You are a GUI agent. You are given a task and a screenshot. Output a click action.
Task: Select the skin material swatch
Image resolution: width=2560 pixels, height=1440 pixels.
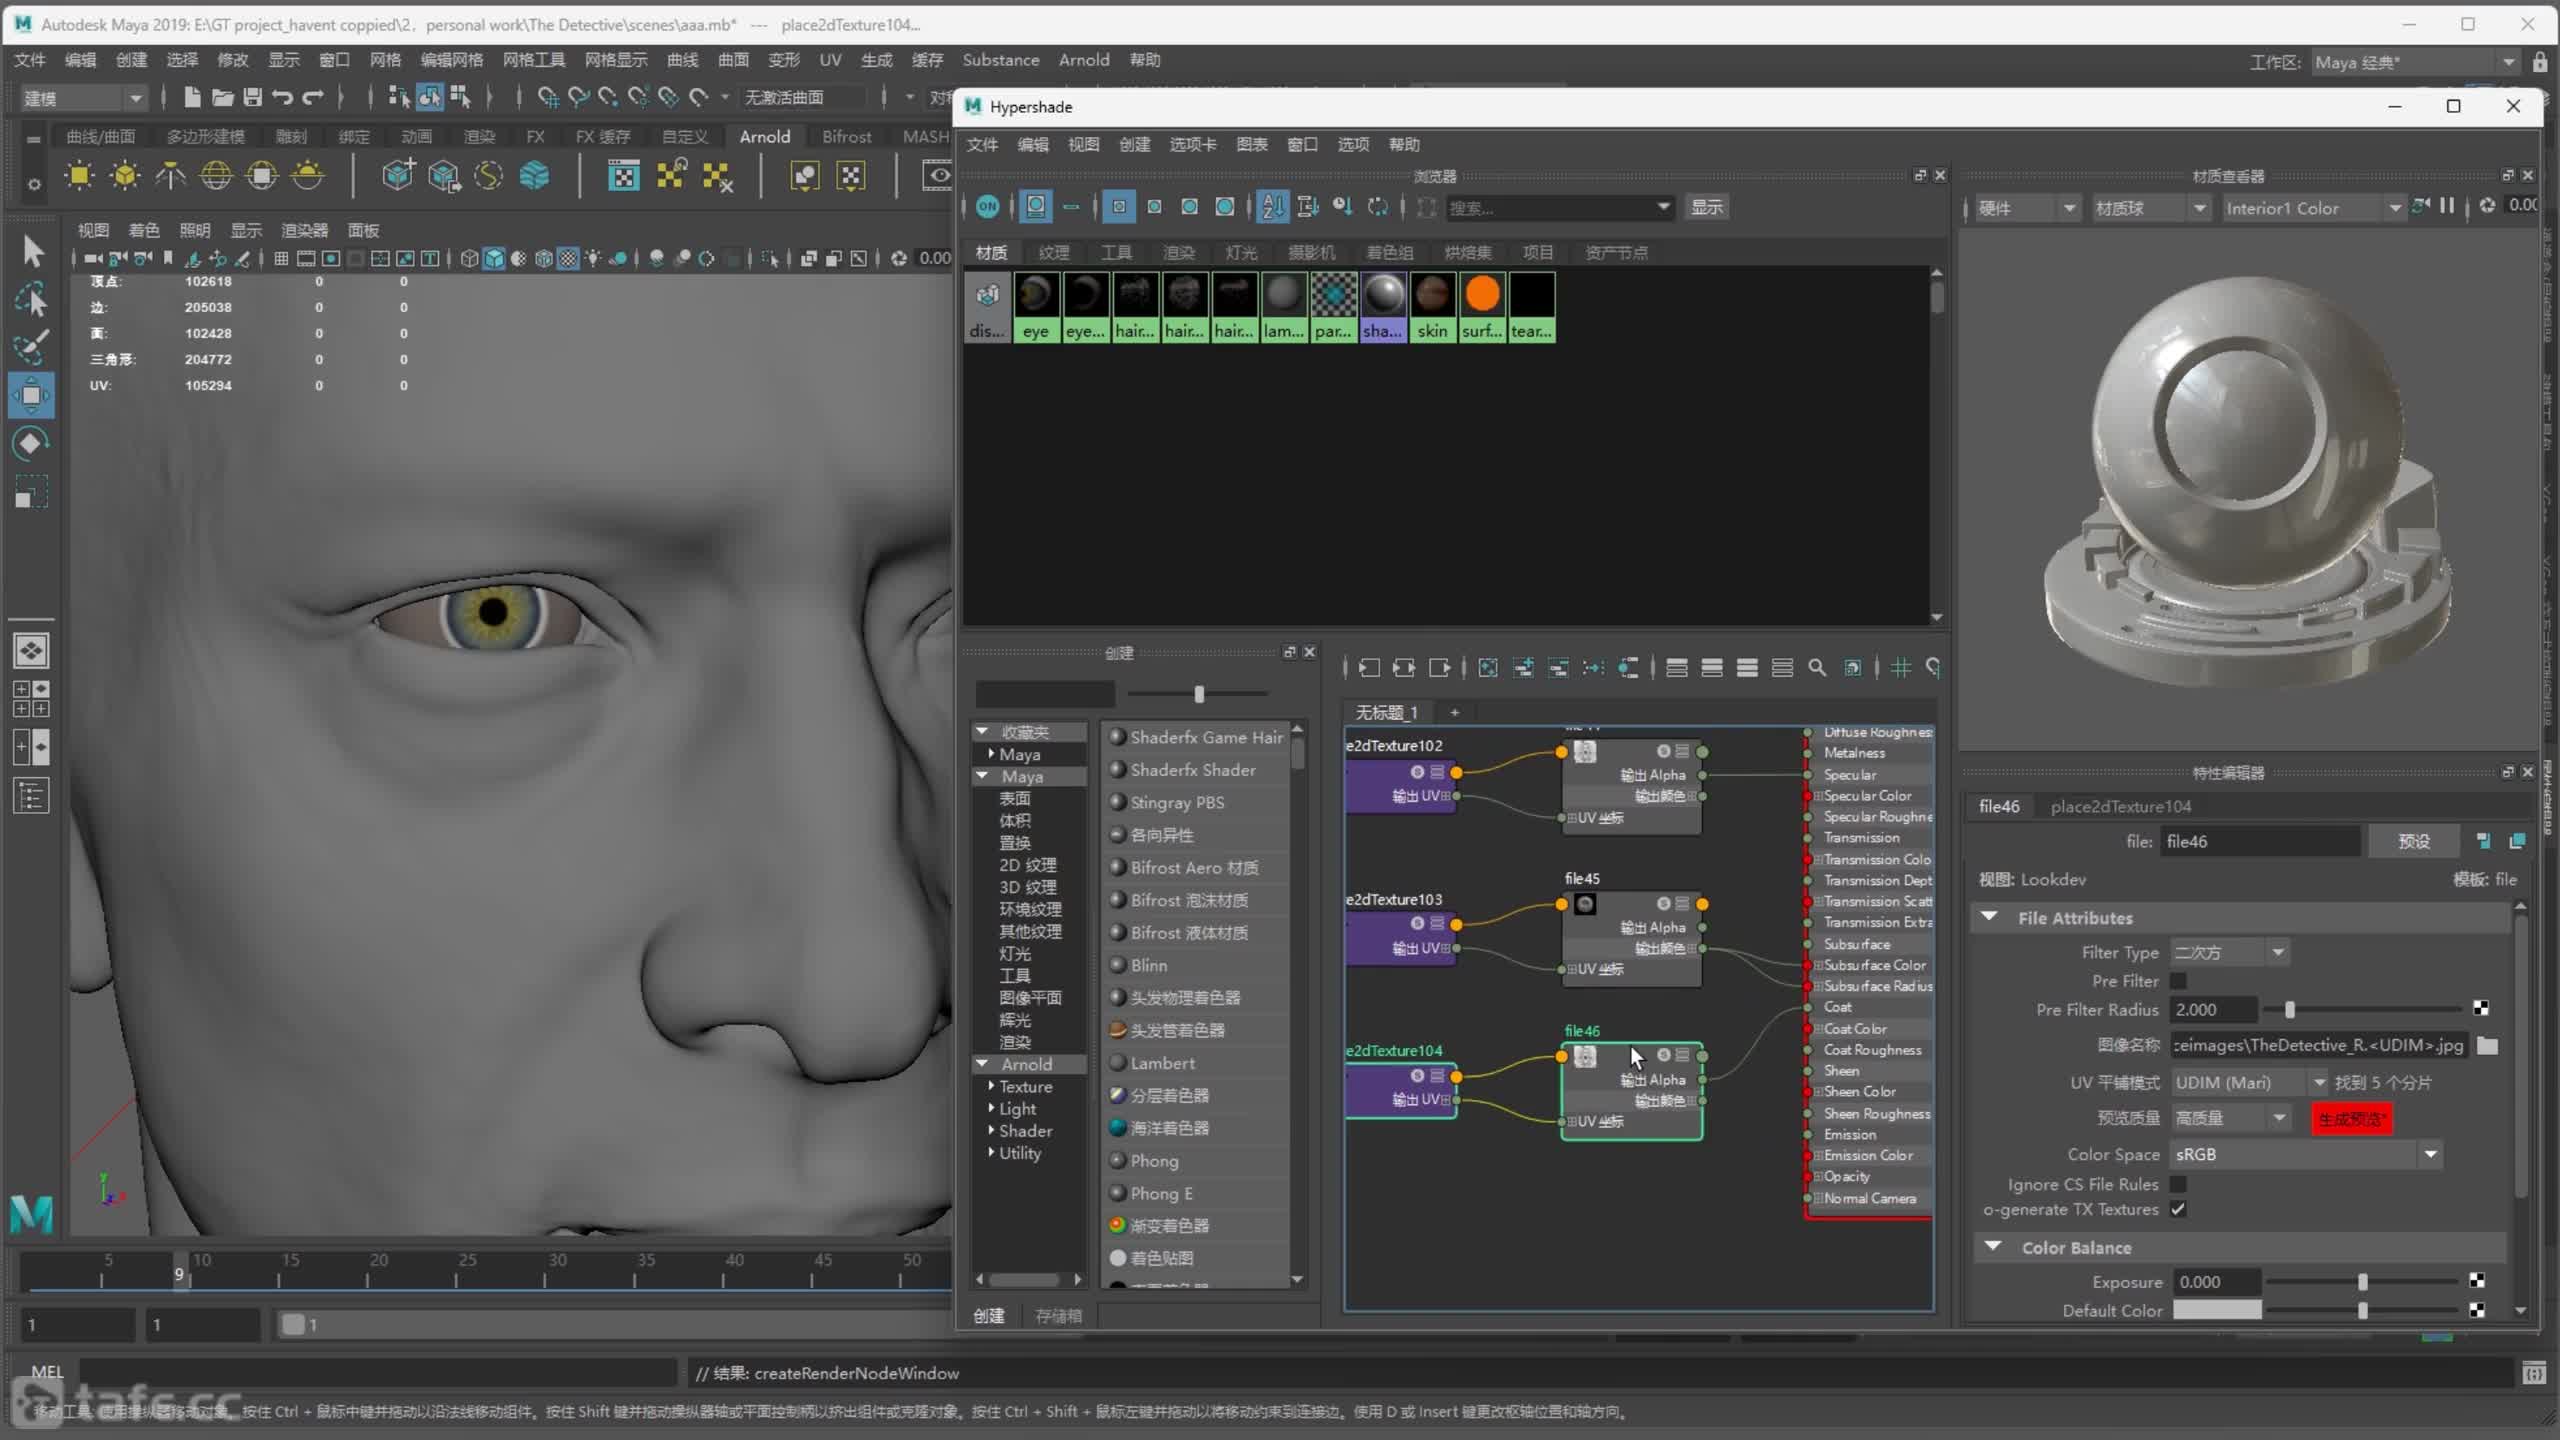[1432, 307]
